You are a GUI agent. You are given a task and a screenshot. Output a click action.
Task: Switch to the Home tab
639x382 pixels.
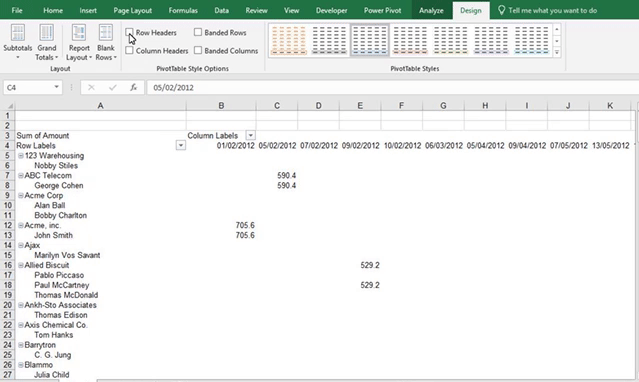[x=53, y=10]
